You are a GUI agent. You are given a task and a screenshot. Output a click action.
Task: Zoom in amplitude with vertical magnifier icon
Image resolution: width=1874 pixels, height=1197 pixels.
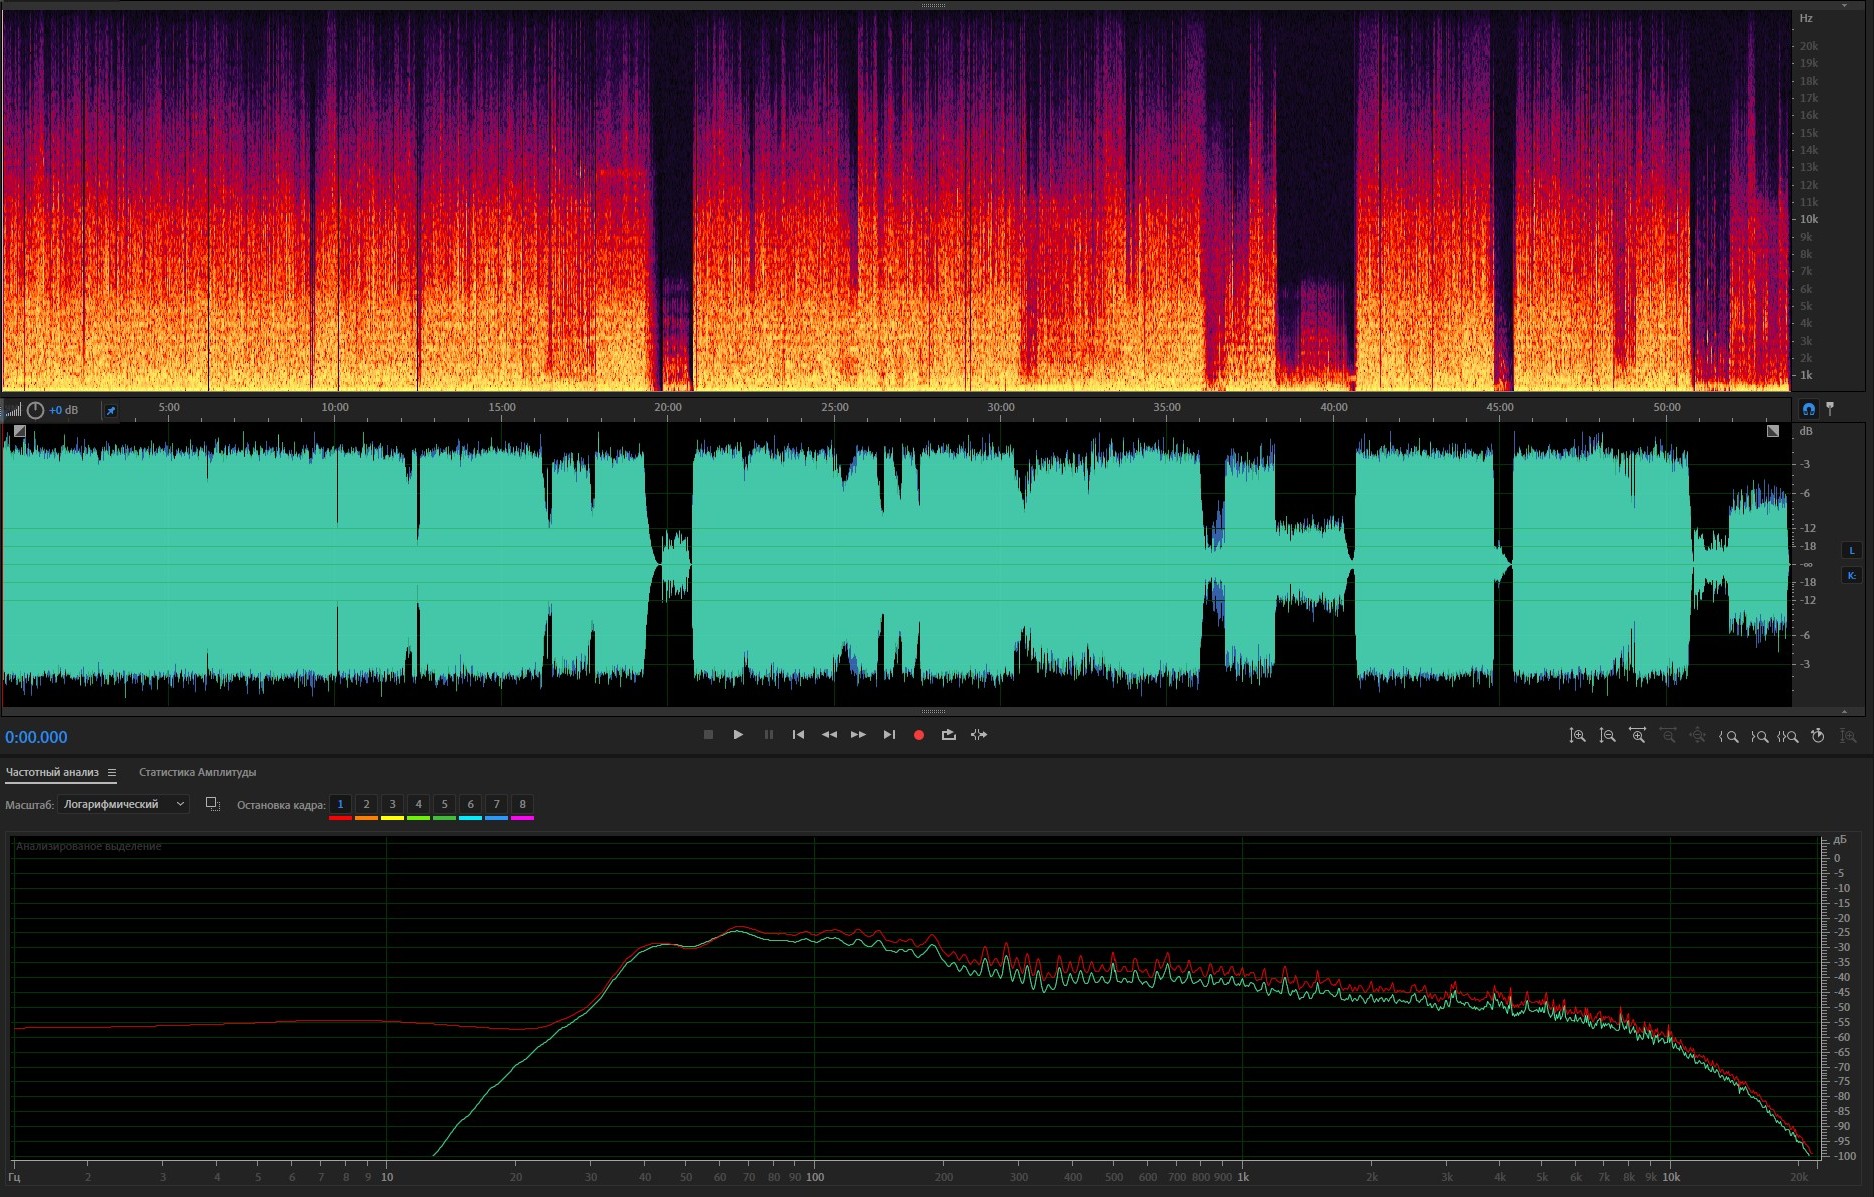1577,736
